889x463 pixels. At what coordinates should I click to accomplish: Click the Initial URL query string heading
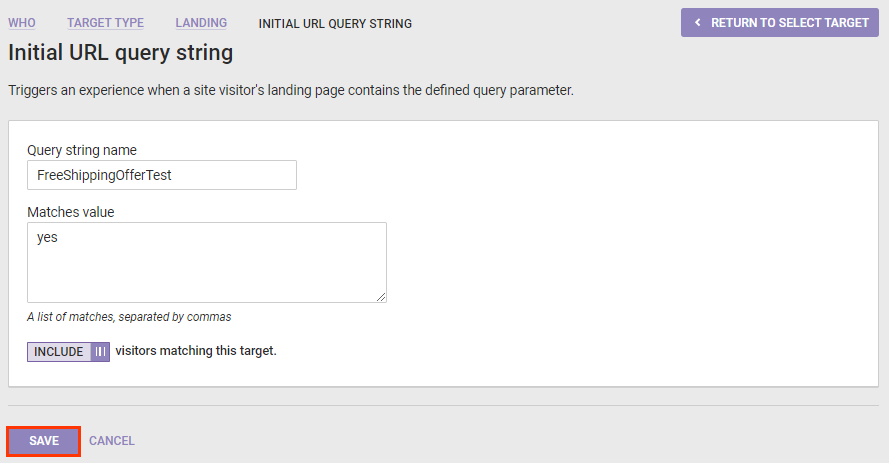[120, 52]
